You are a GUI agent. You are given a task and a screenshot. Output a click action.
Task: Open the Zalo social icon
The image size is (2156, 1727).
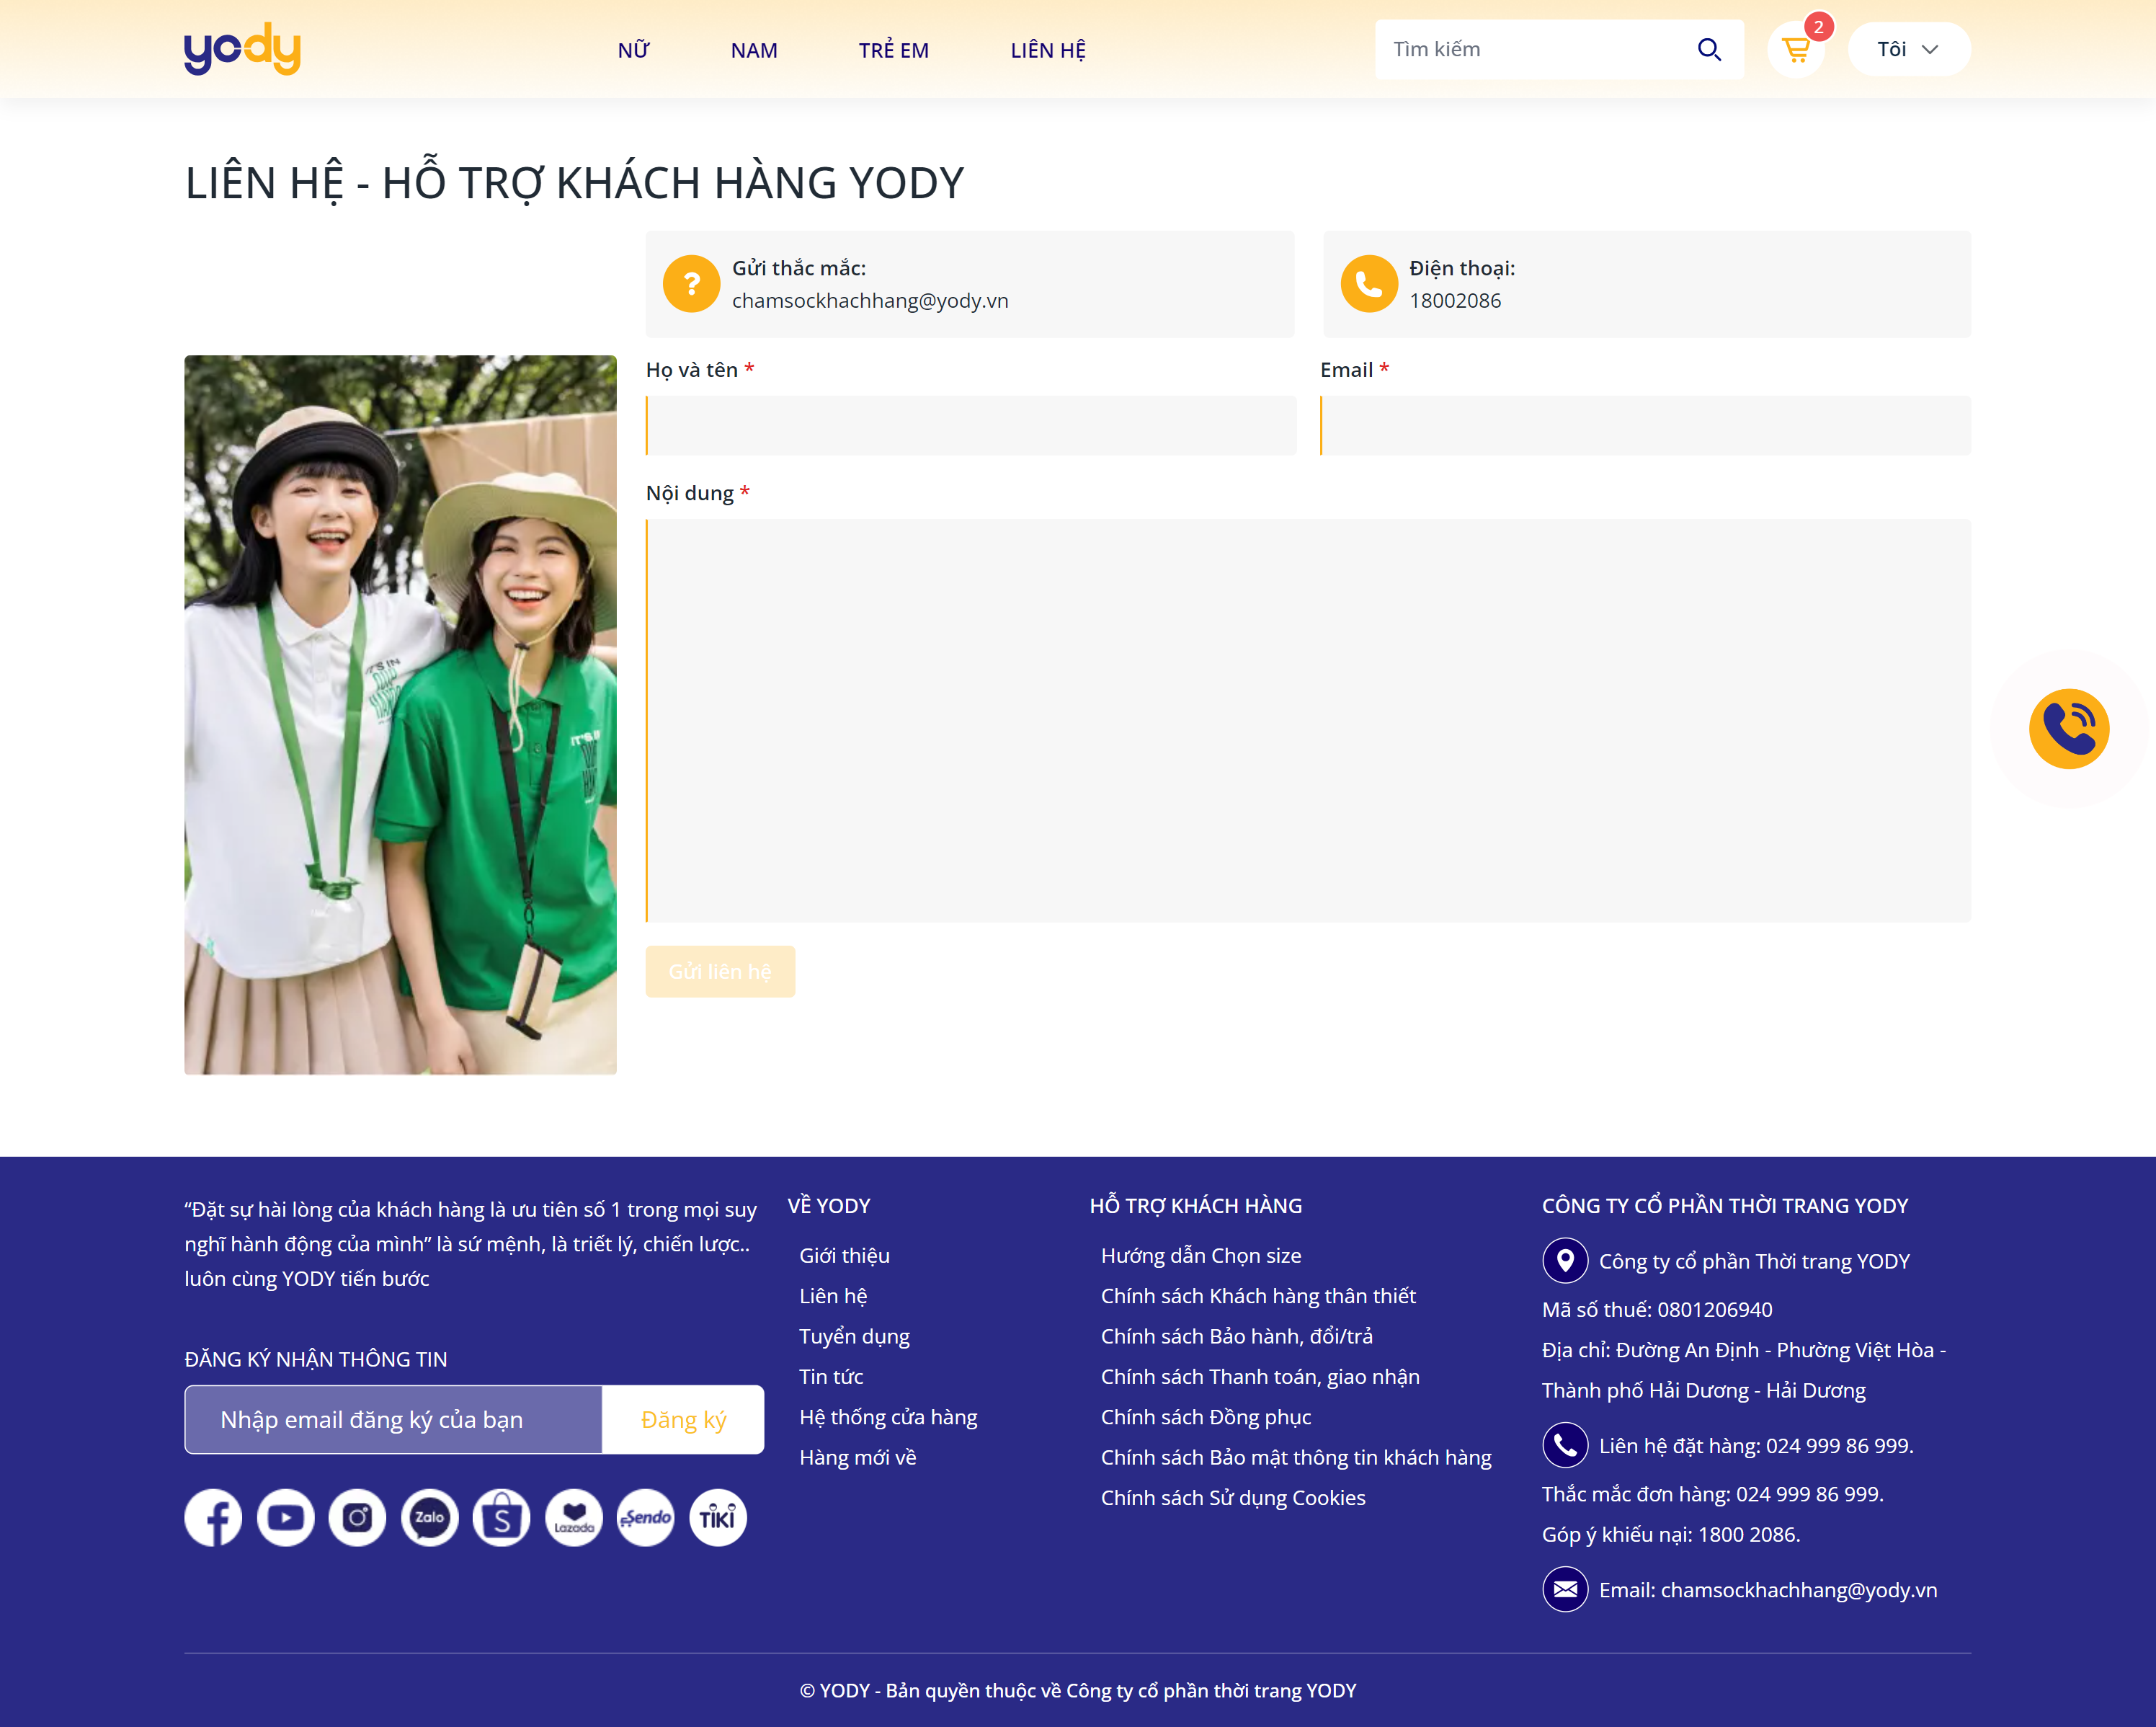429,1518
